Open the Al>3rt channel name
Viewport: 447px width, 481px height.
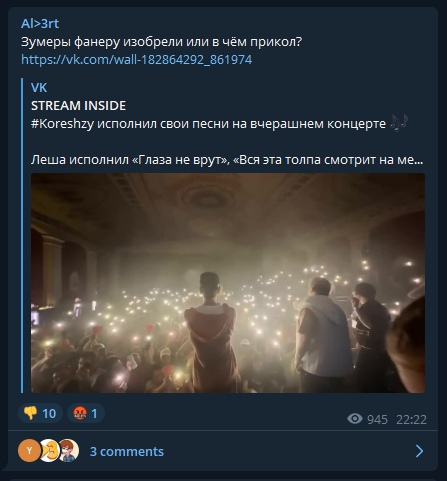(40, 24)
